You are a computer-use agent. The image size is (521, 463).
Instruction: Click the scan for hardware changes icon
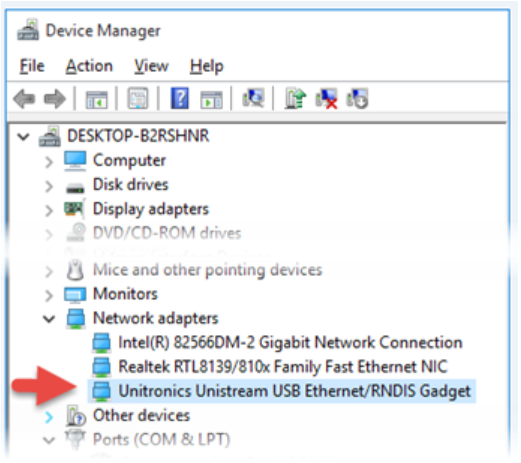[x=253, y=98]
